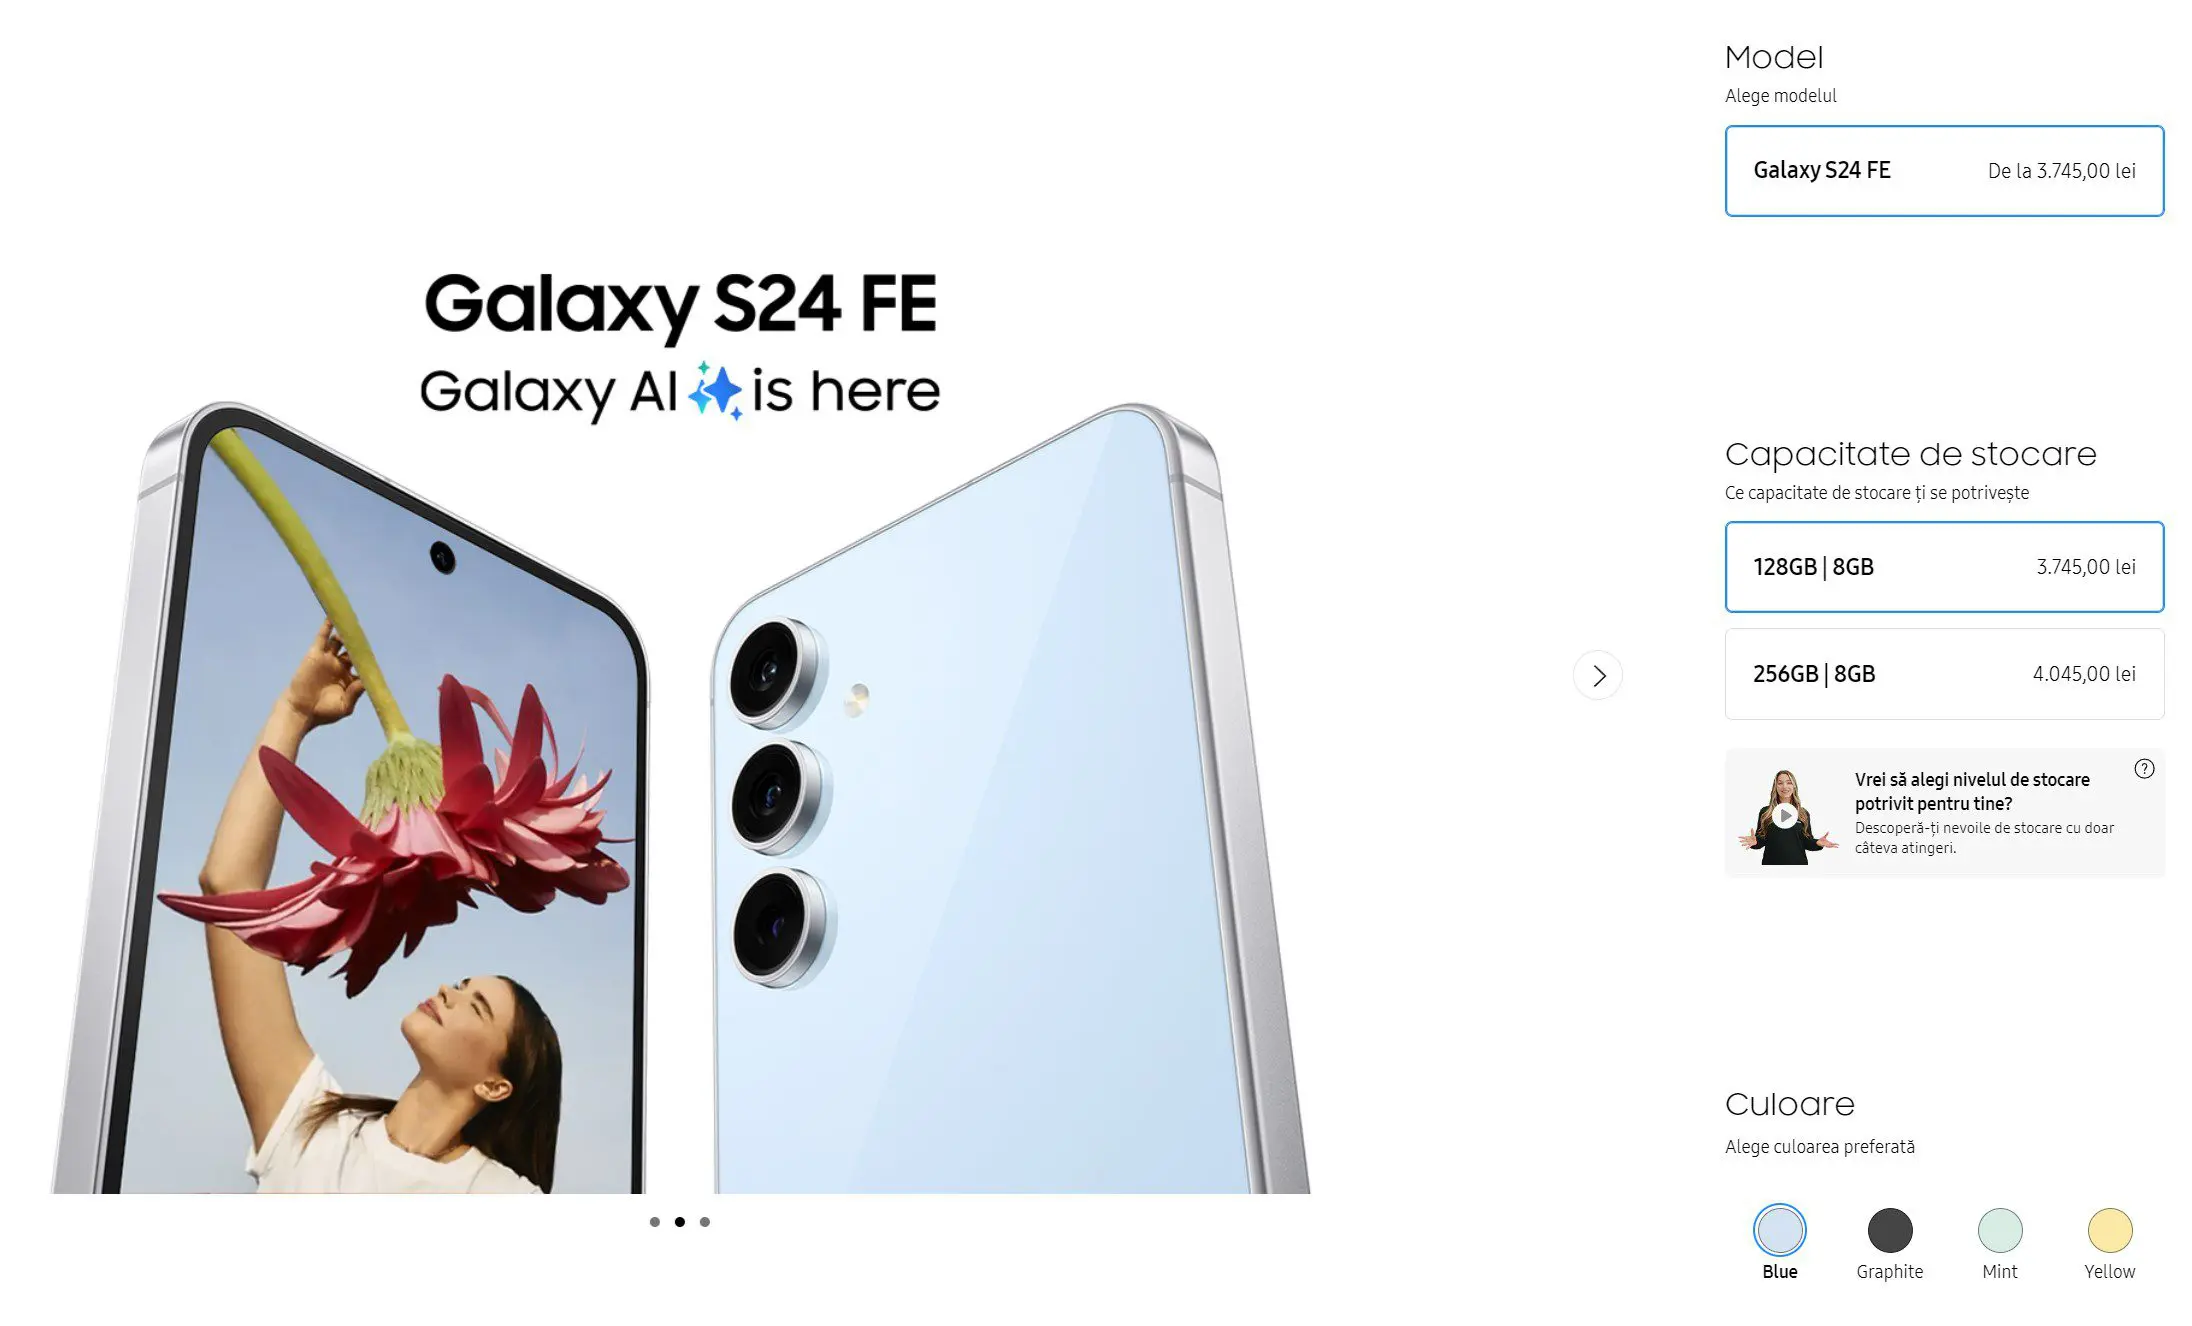Click the Mint color label
Image resolution: width=2192 pixels, height=1326 pixels.
[2000, 1272]
